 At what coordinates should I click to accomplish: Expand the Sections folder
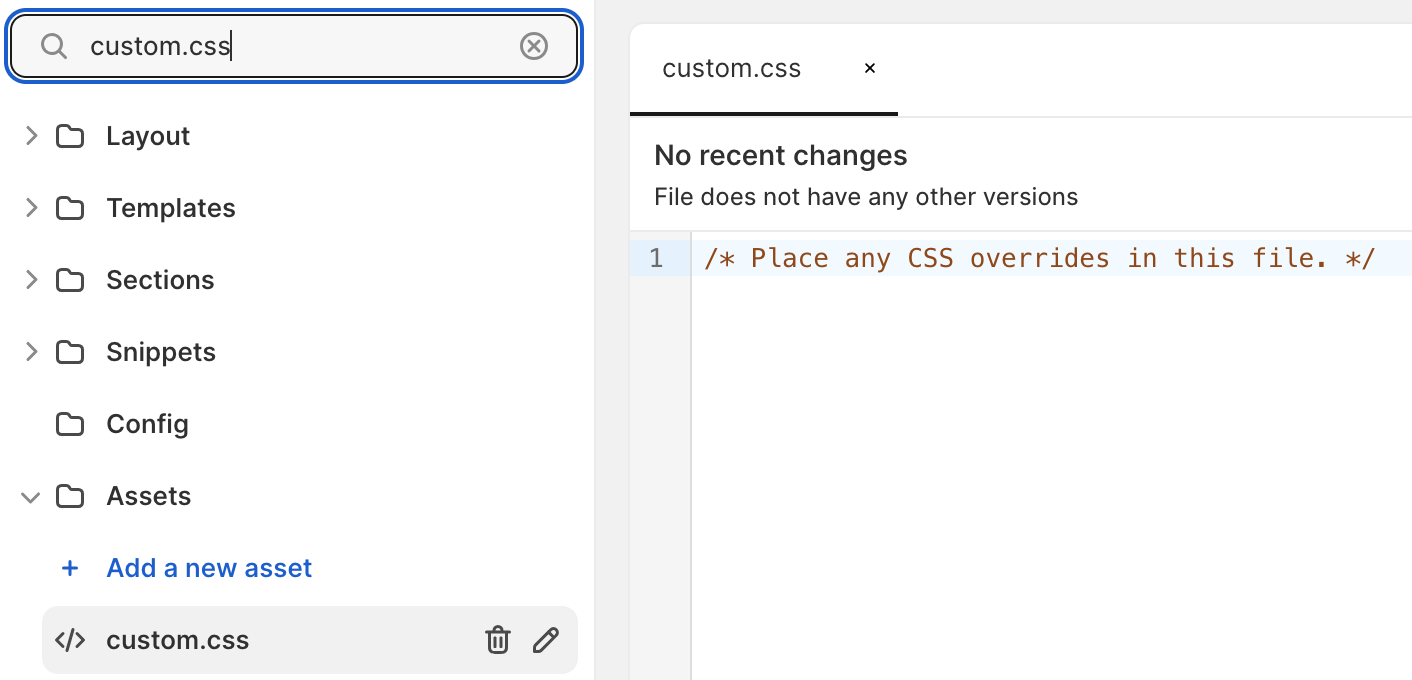(31, 280)
